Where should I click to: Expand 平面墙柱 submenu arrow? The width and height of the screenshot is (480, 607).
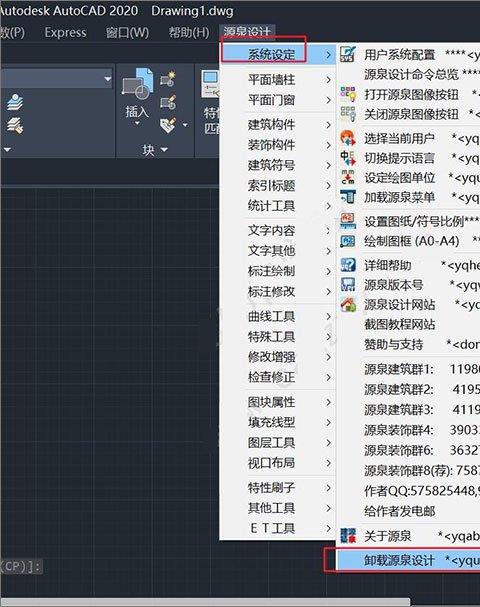click(328, 80)
